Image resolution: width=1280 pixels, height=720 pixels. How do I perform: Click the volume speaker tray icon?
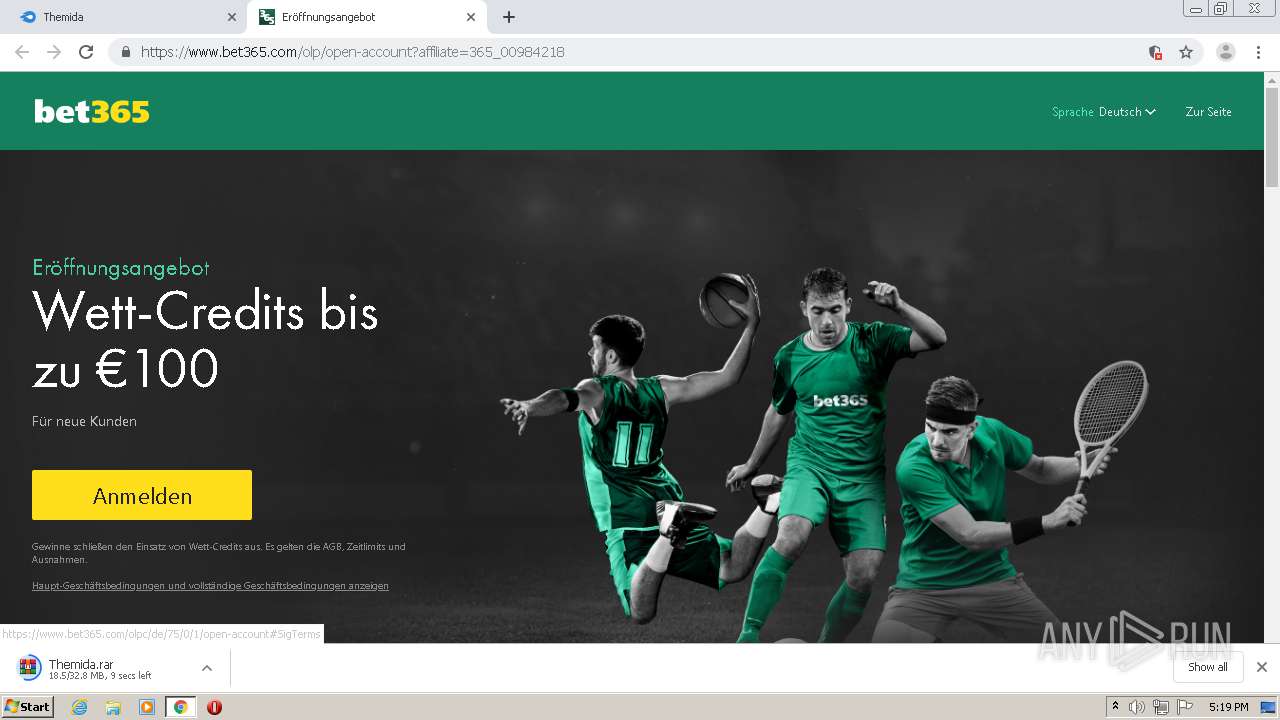point(1137,707)
